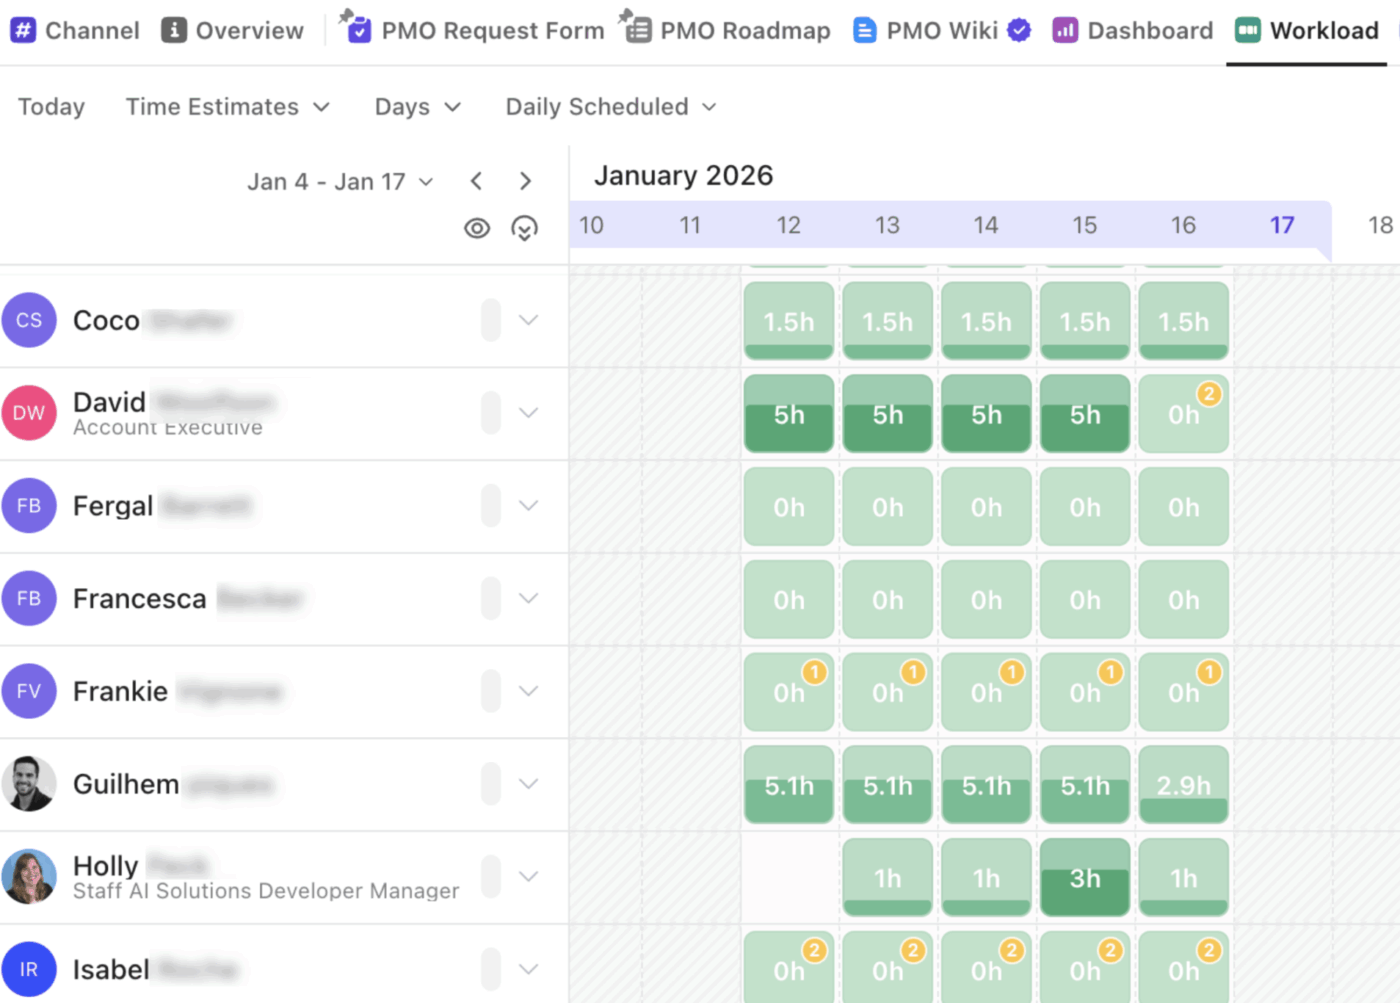1400x1003 pixels.
Task: Select day 17 in the timeline header
Action: tap(1282, 225)
